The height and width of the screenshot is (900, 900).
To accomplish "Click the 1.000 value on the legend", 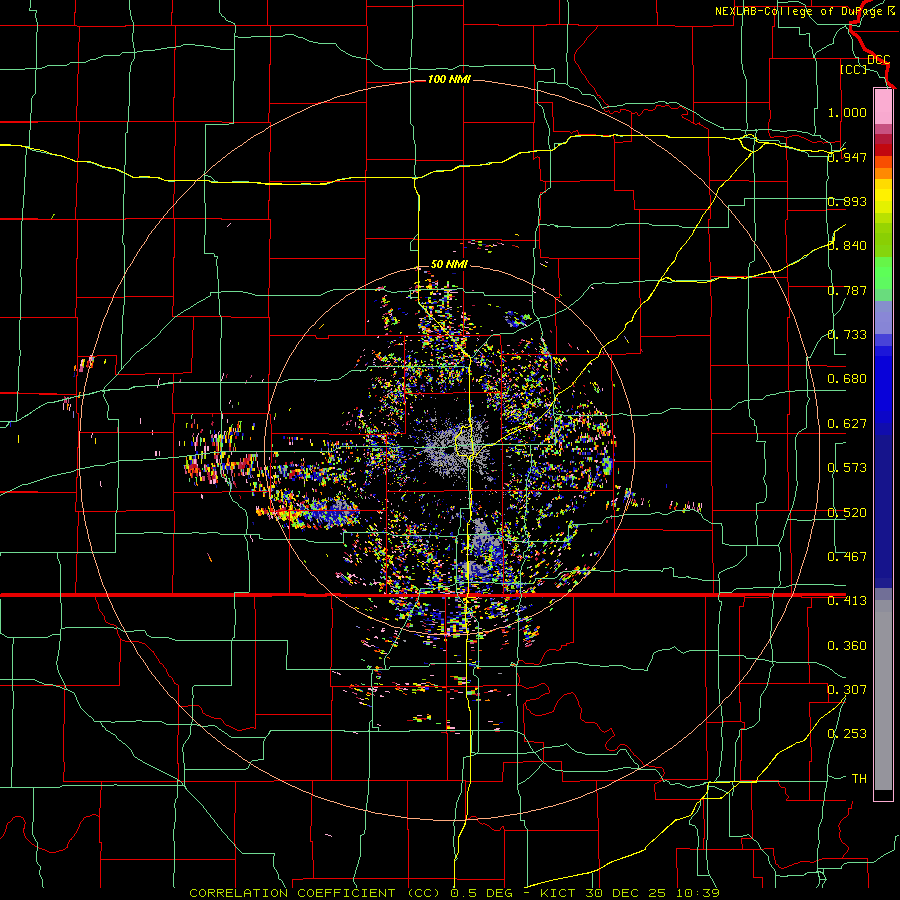I will click(x=847, y=112).
